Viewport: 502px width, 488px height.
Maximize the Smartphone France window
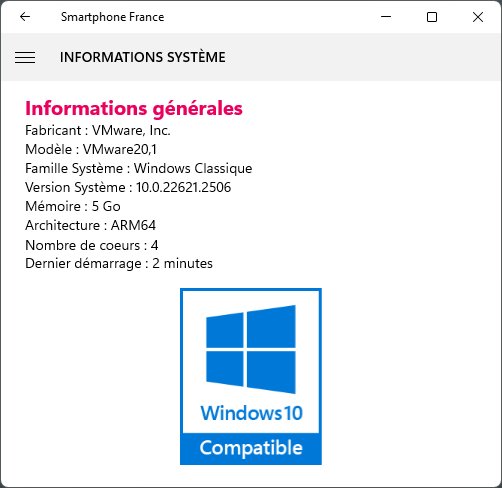(432, 17)
